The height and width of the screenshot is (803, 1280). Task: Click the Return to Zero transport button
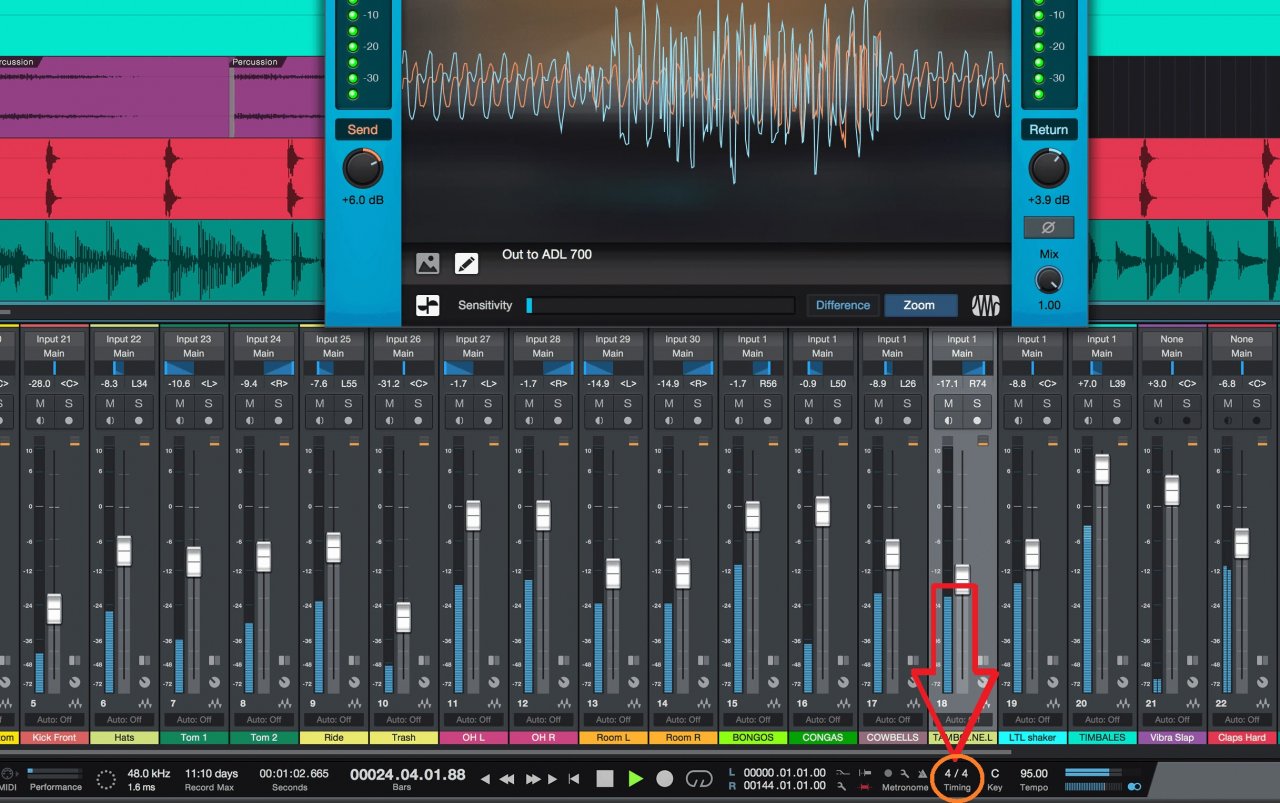click(x=574, y=778)
